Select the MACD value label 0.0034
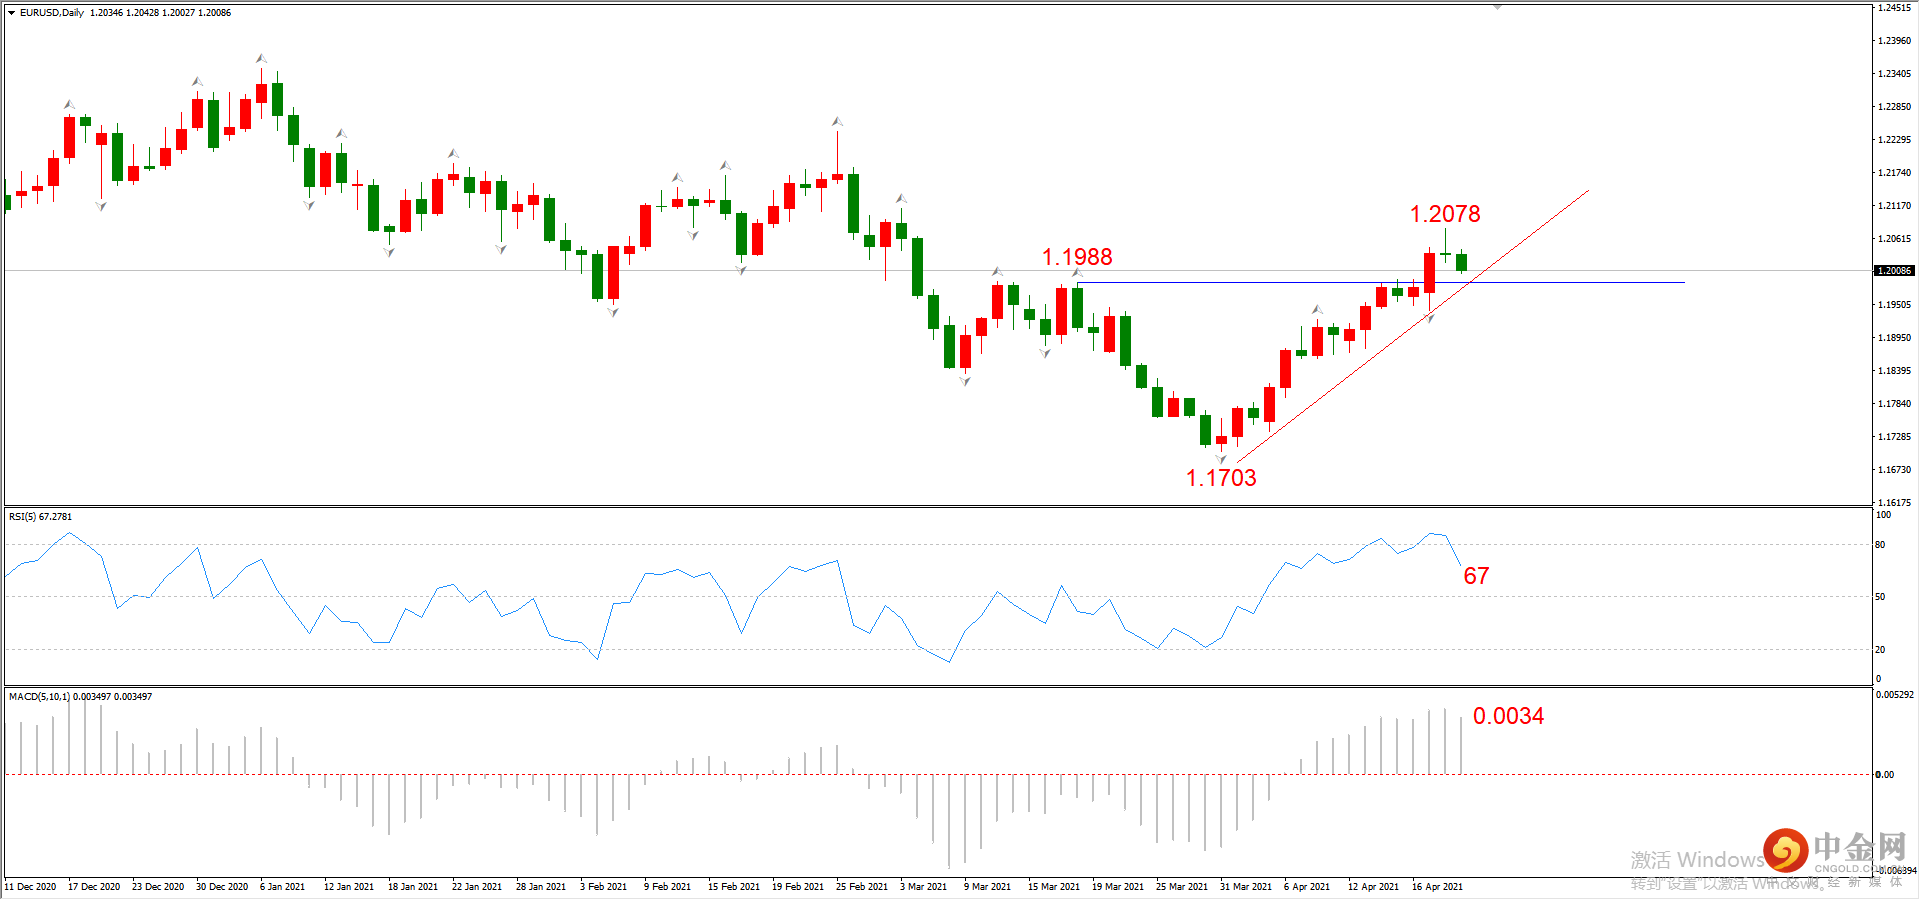The width and height of the screenshot is (1920, 900). (x=1508, y=716)
